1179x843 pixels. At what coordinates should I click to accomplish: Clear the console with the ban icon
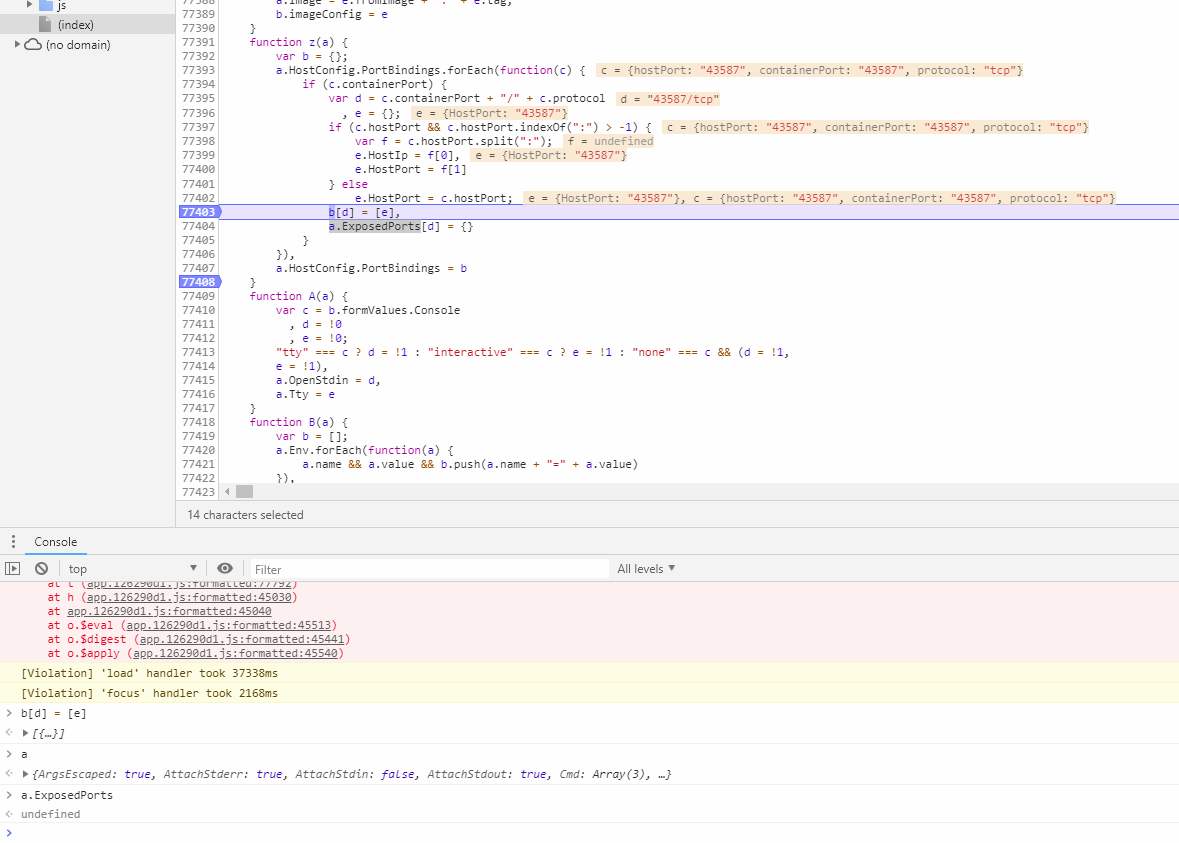click(41, 569)
